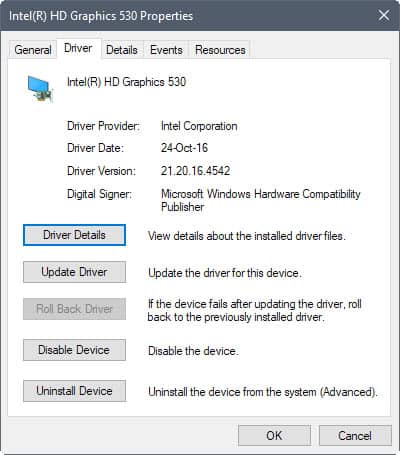This screenshot has width=400, height=455.
Task: Confirm with the OK button
Action: tap(274, 435)
